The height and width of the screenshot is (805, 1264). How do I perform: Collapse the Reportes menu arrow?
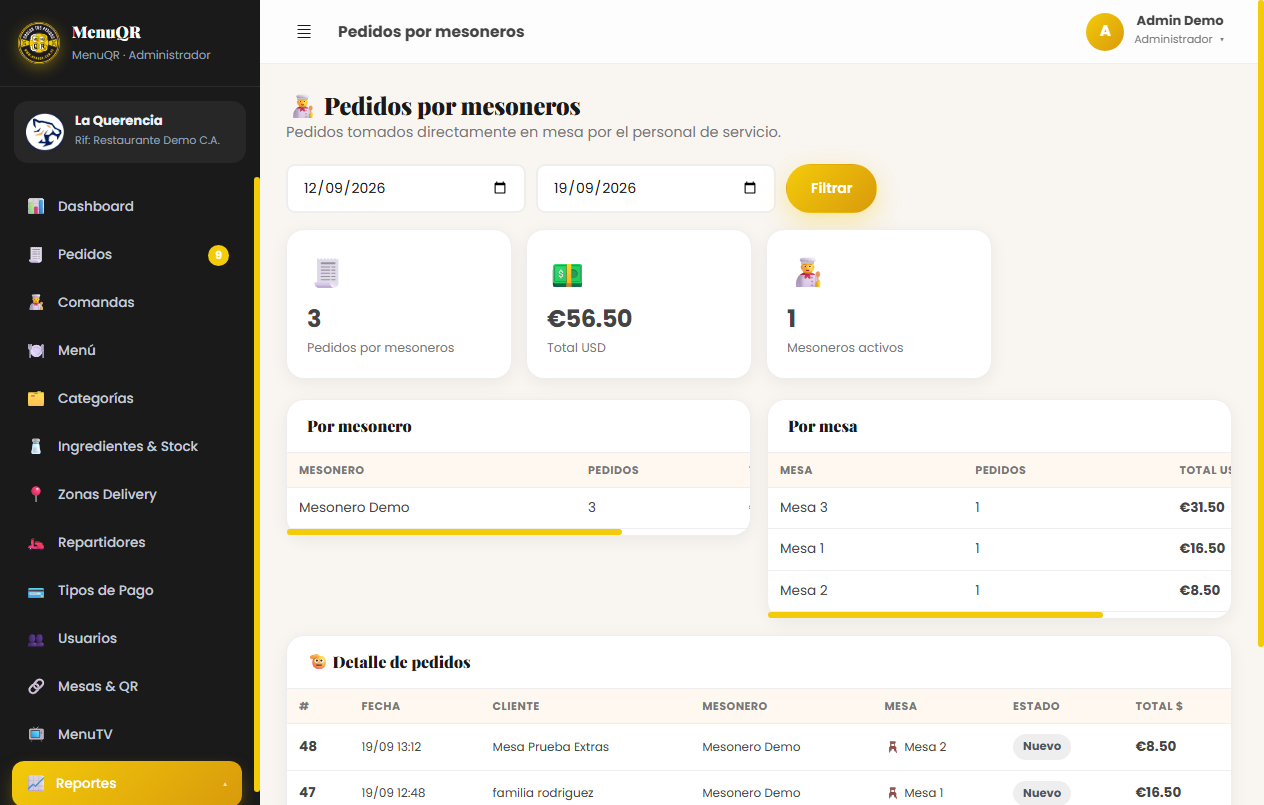225,784
